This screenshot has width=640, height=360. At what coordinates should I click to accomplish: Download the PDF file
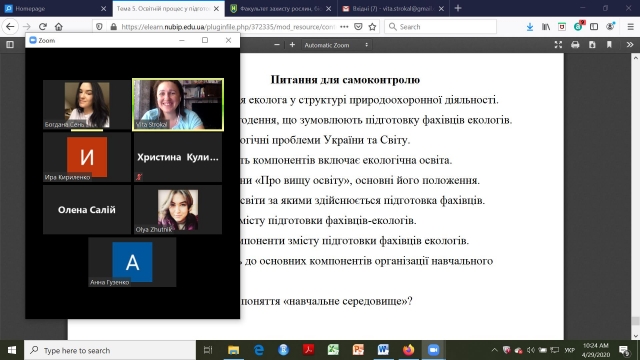coord(592,45)
